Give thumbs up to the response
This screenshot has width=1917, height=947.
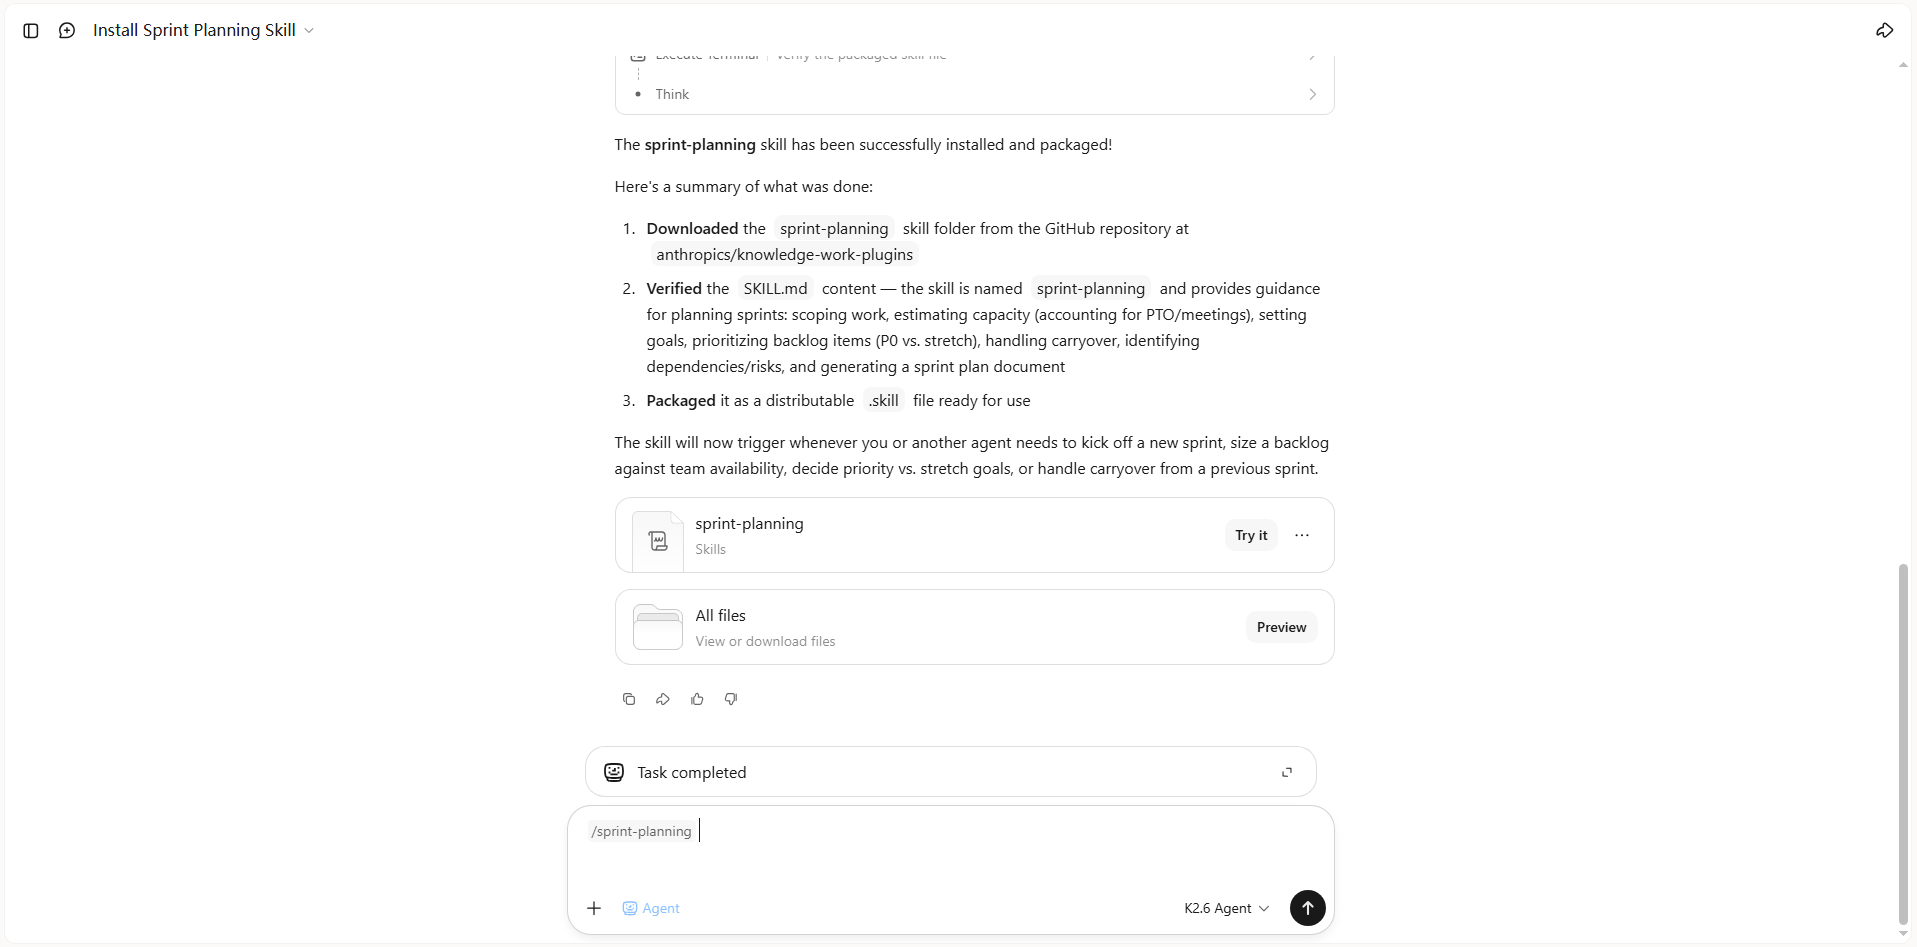(697, 699)
